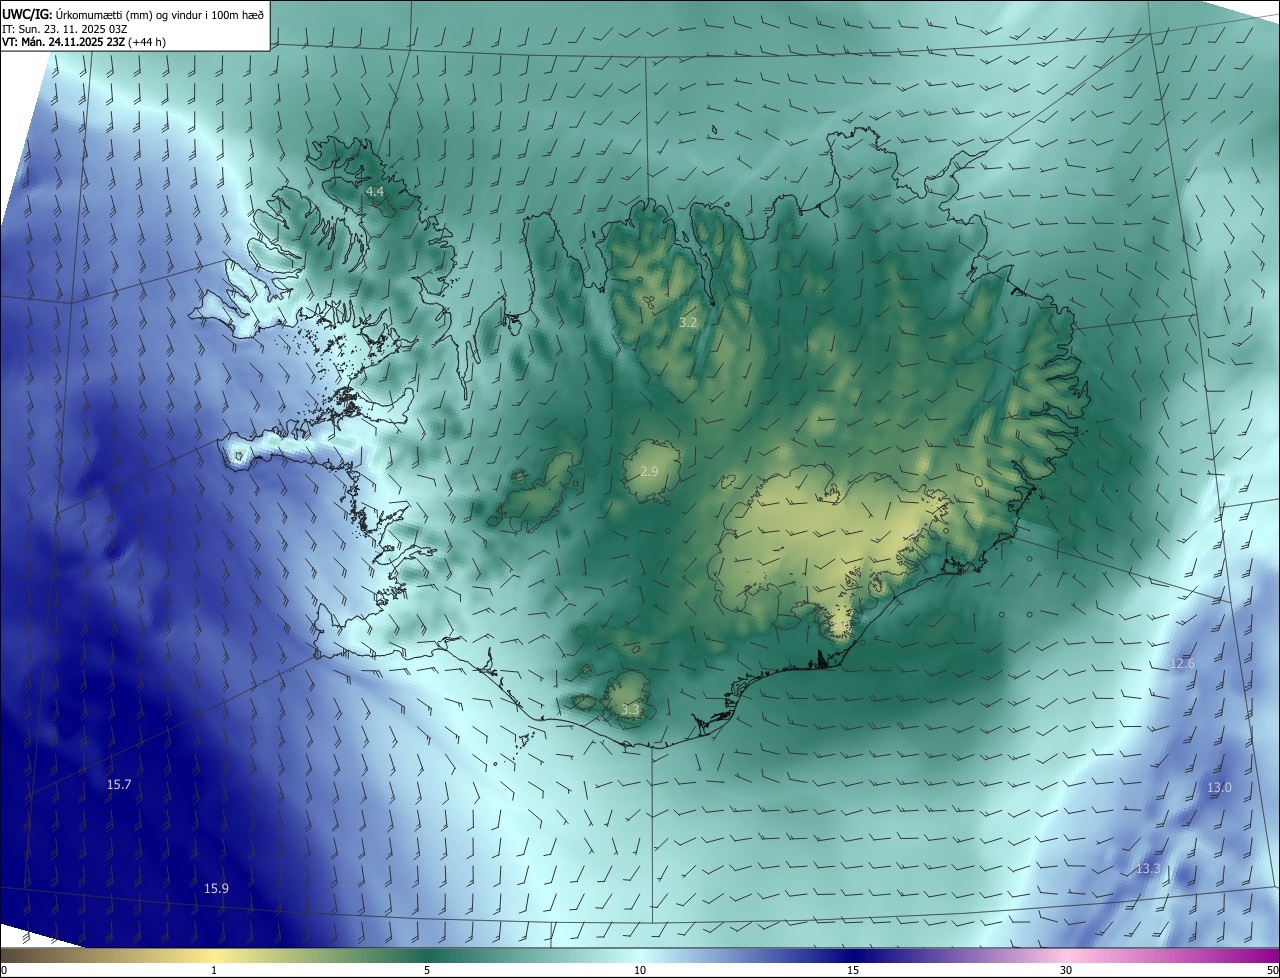
Task: Click the color scale tick label 50
Action: 1272,970
